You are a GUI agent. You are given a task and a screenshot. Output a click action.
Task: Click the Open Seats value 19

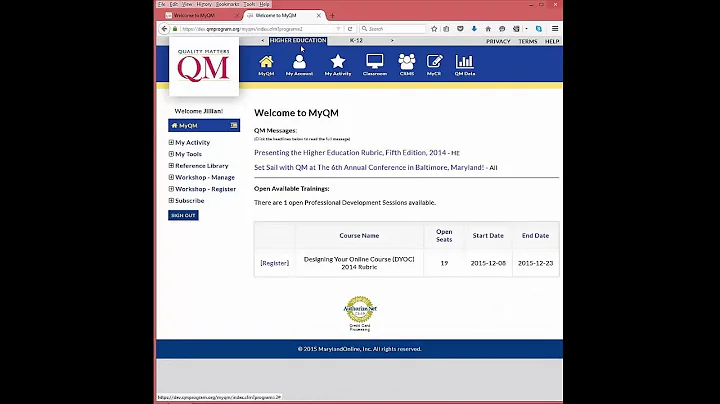(444, 263)
